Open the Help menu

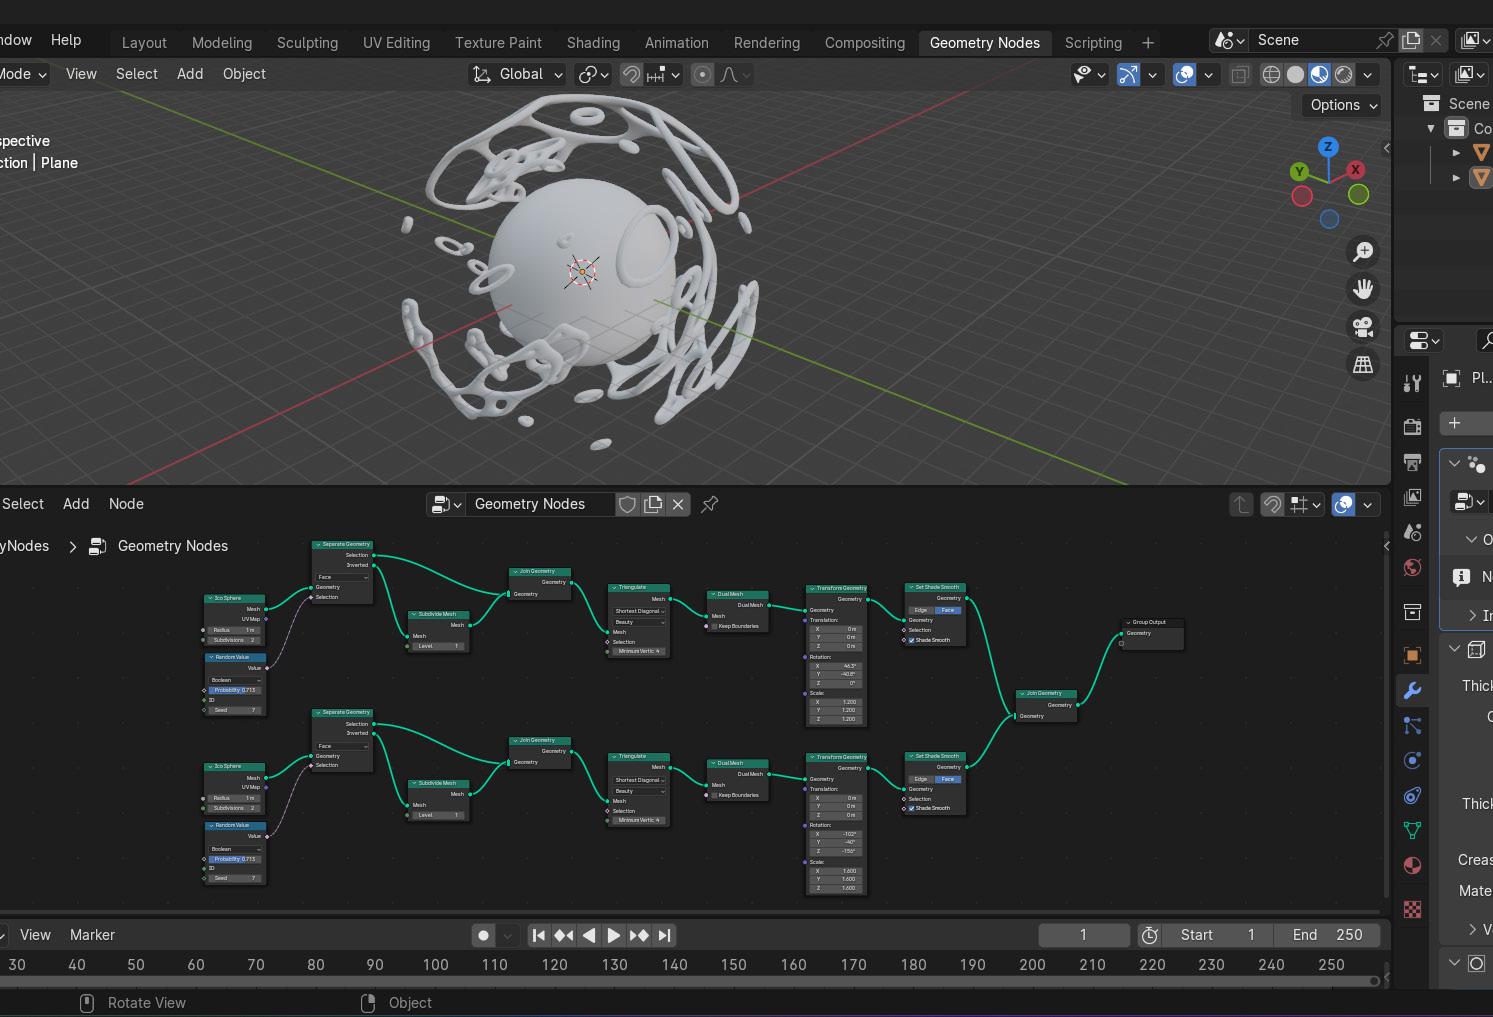pyautogui.click(x=66, y=40)
